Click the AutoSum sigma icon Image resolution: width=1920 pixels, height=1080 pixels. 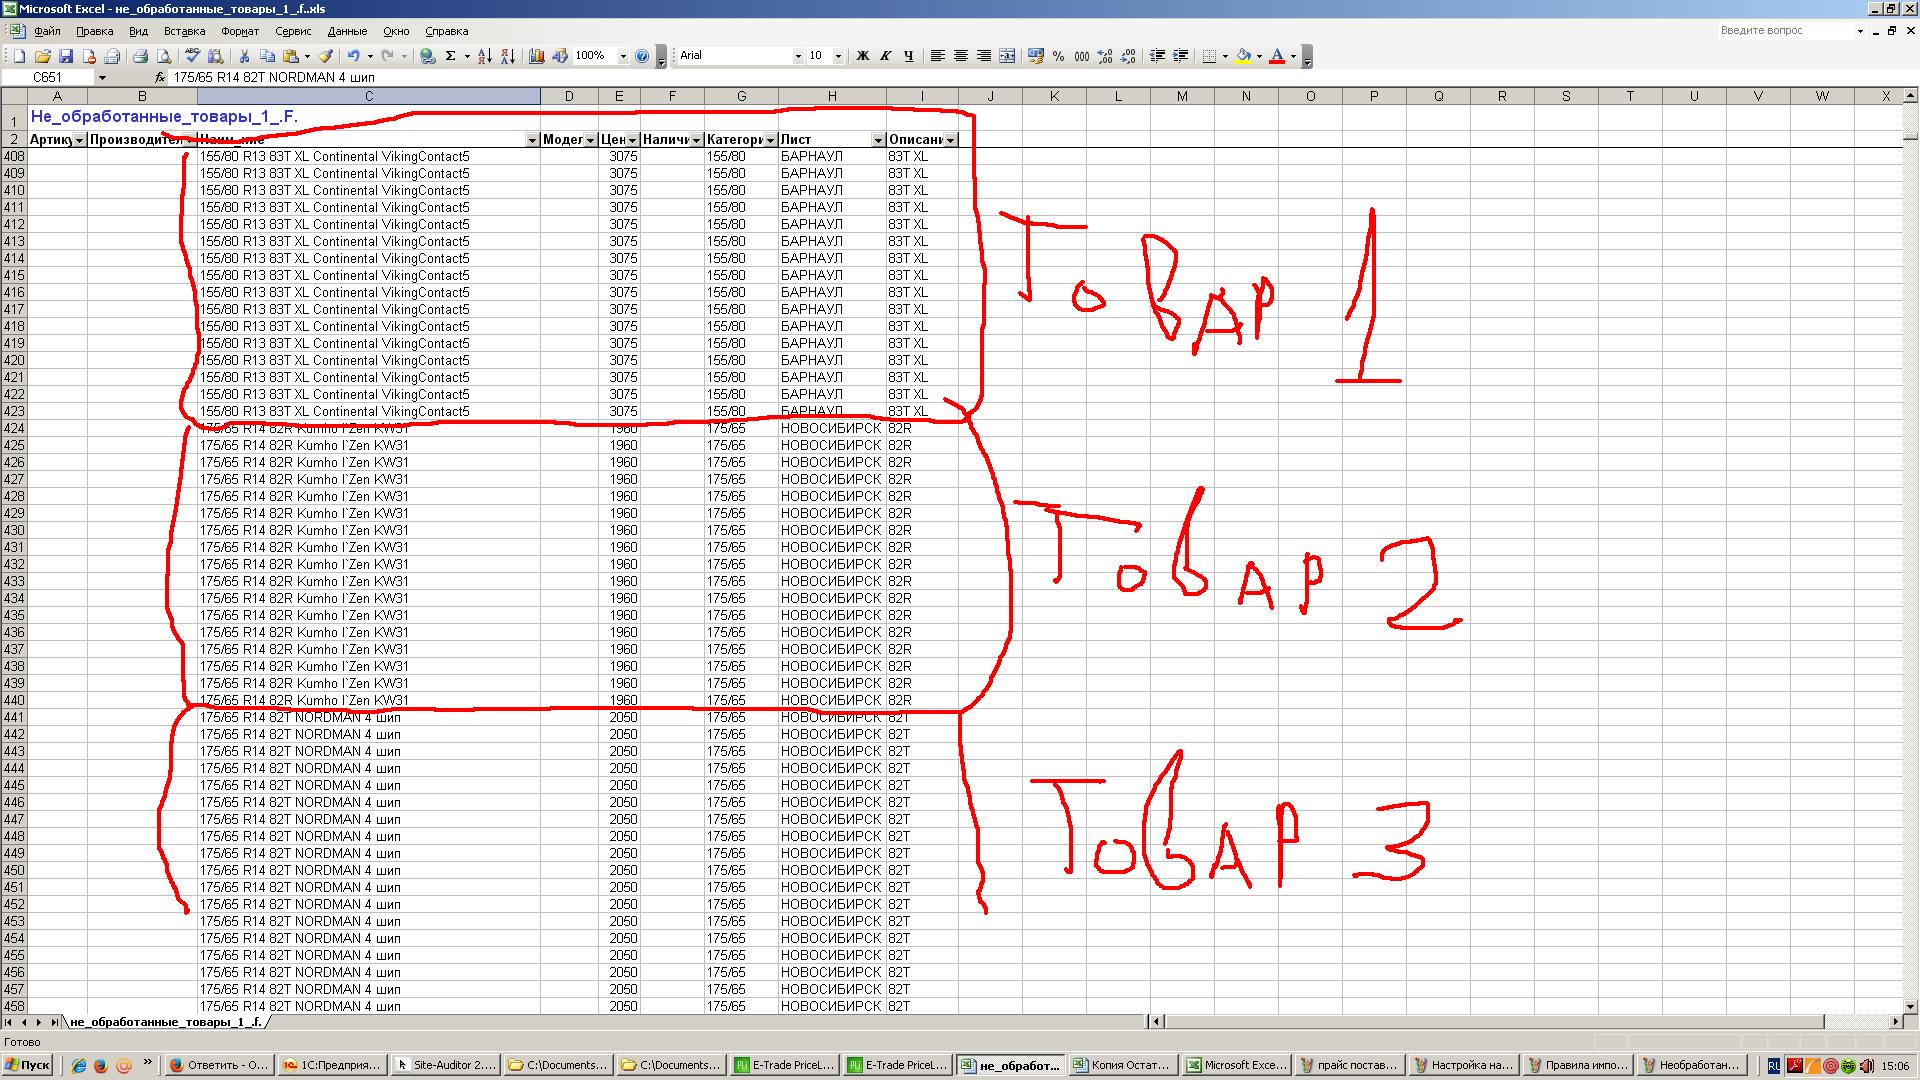pos(451,56)
